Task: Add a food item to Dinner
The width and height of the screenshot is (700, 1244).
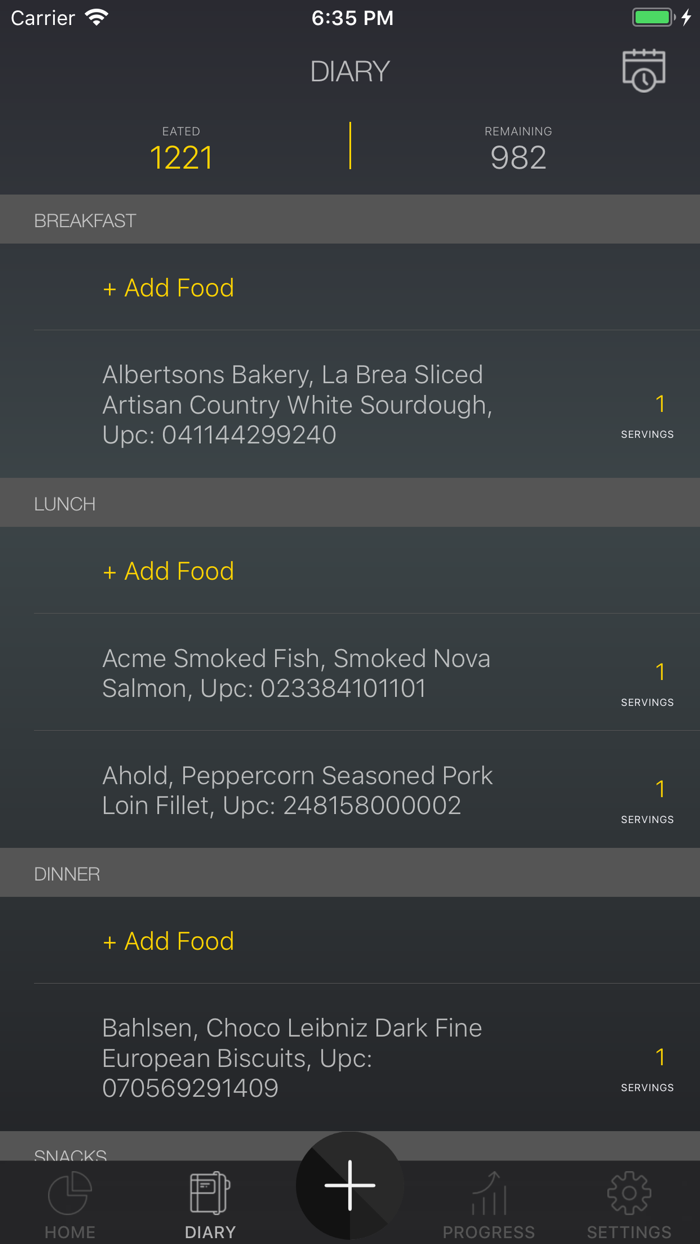Action: [168, 941]
